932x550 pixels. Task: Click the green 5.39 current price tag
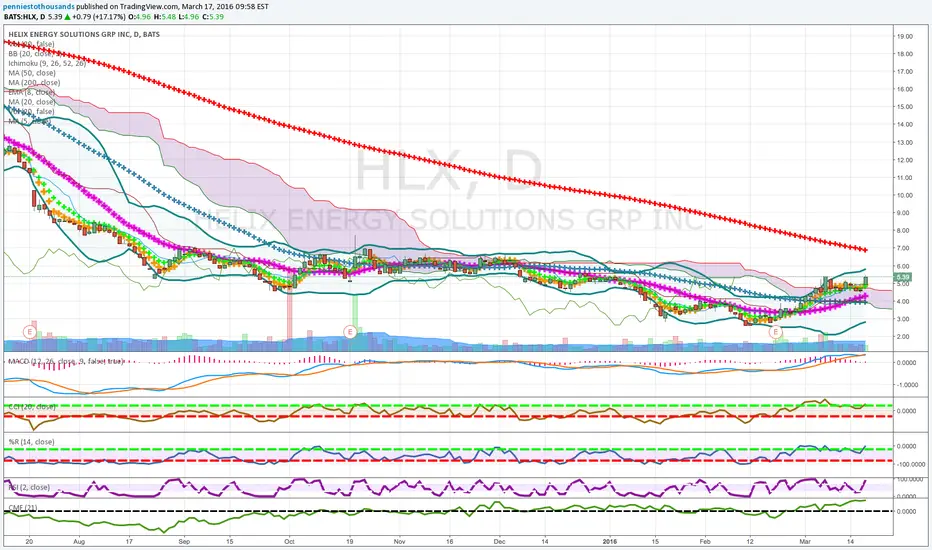pyautogui.click(x=903, y=277)
